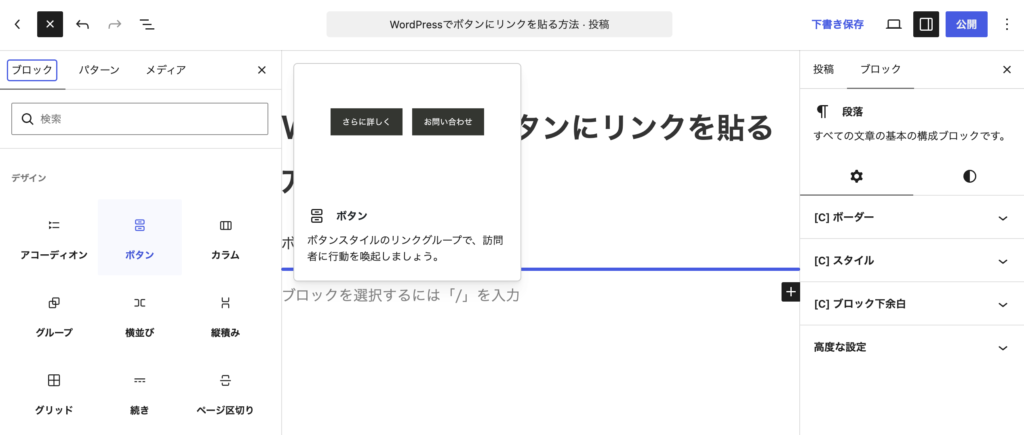Insert the アコーディオン block
Image resolution: width=1024 pixels, height=435 pixels.
[x=54, y=238]
